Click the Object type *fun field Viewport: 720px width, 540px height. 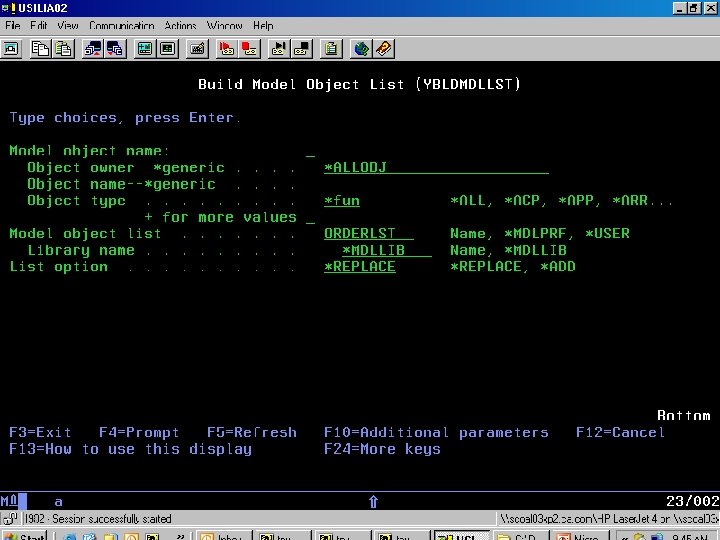pos(342,201)
